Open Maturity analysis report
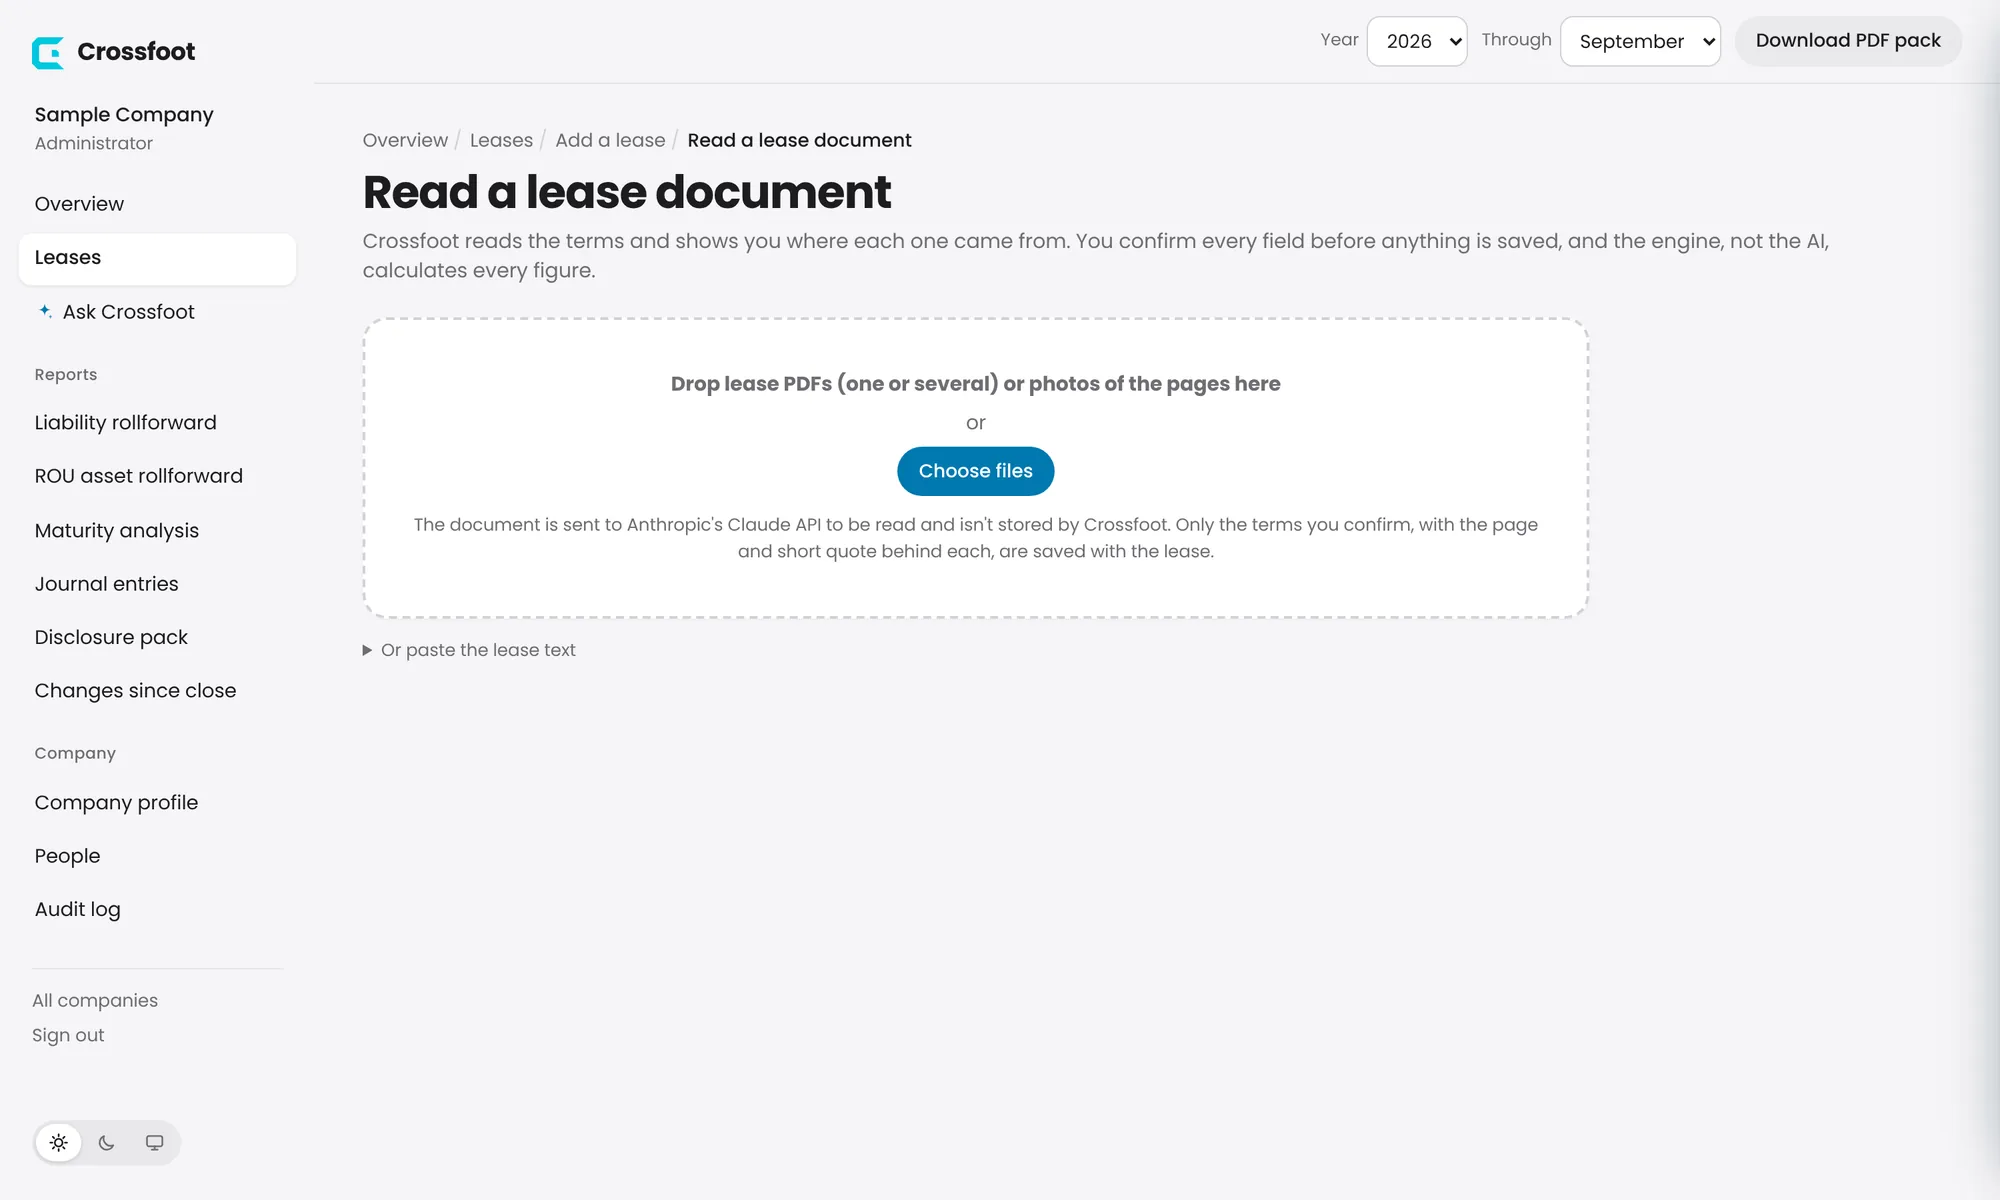Viewport: 2000px width, 1200px height. click(x=157, y=531)
